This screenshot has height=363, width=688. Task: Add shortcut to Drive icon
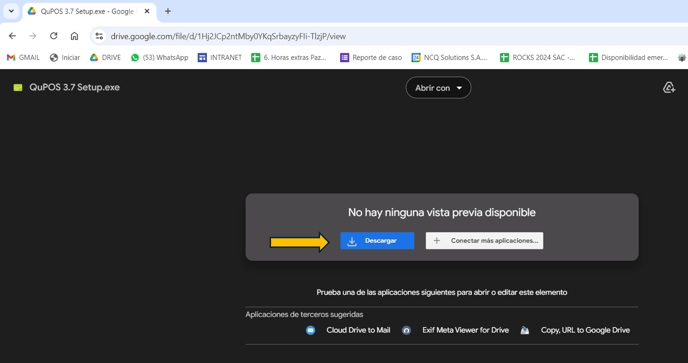tap(669, 88)
